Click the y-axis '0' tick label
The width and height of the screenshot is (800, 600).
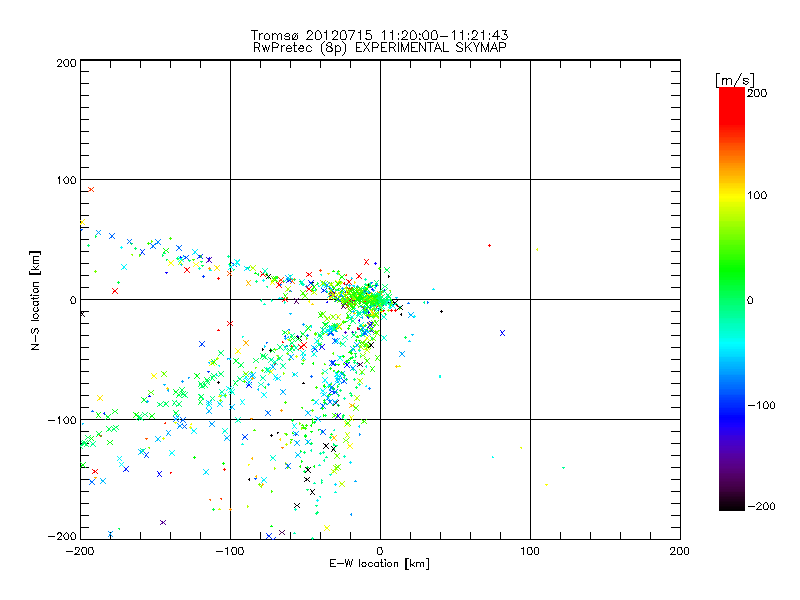73,300
